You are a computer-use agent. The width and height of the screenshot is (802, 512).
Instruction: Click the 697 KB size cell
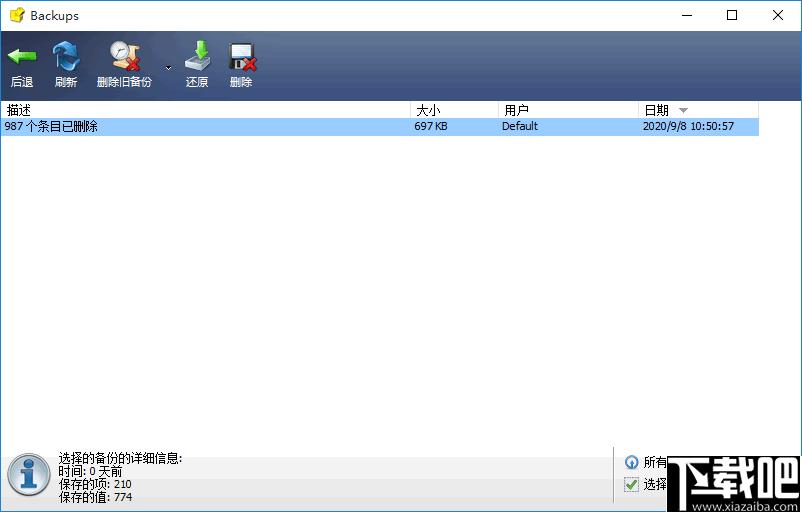[x=431, y=126]
